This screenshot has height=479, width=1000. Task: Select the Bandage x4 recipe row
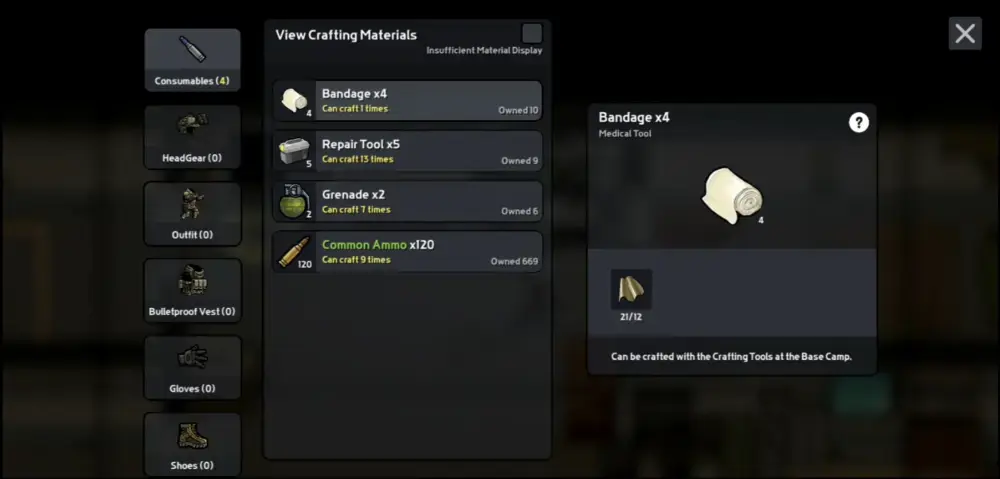[x=408, y=100]
